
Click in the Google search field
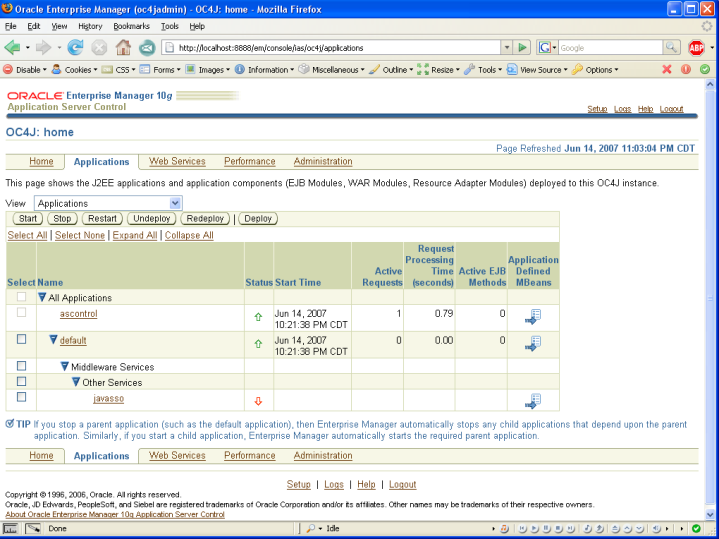pyautogui.click(x=610, y=47)
